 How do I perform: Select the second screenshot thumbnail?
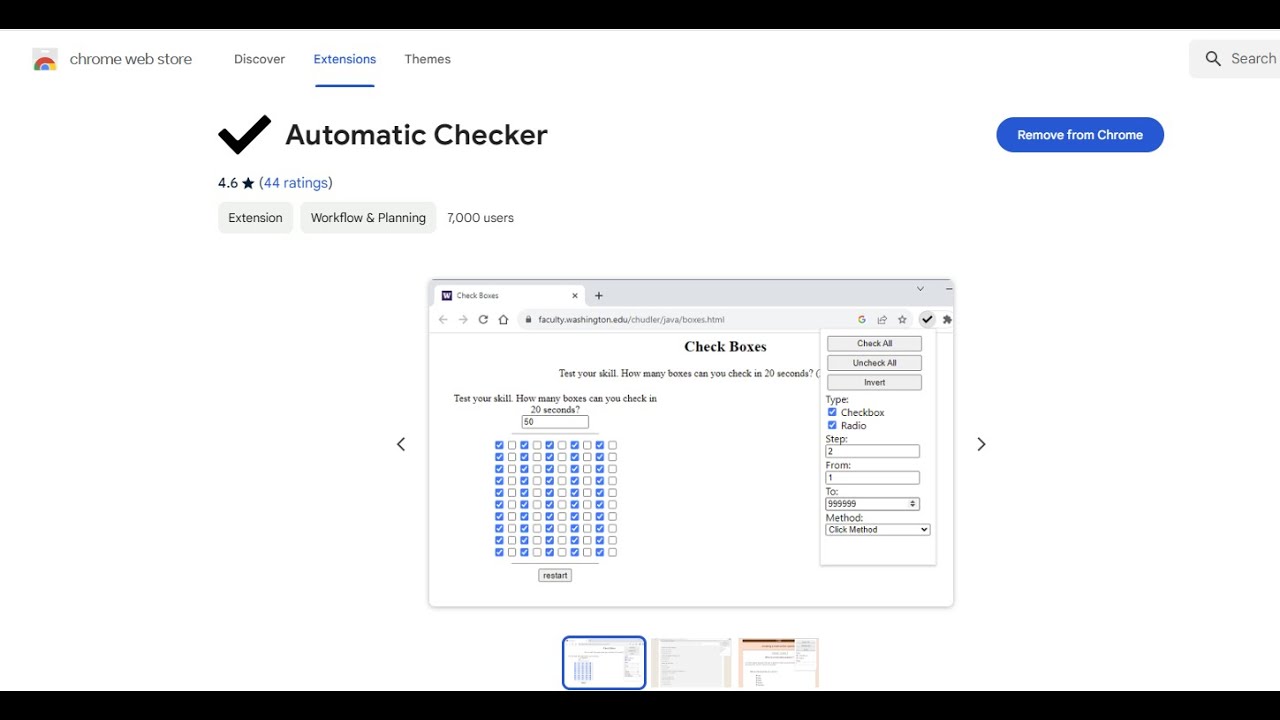coord(691,663)
